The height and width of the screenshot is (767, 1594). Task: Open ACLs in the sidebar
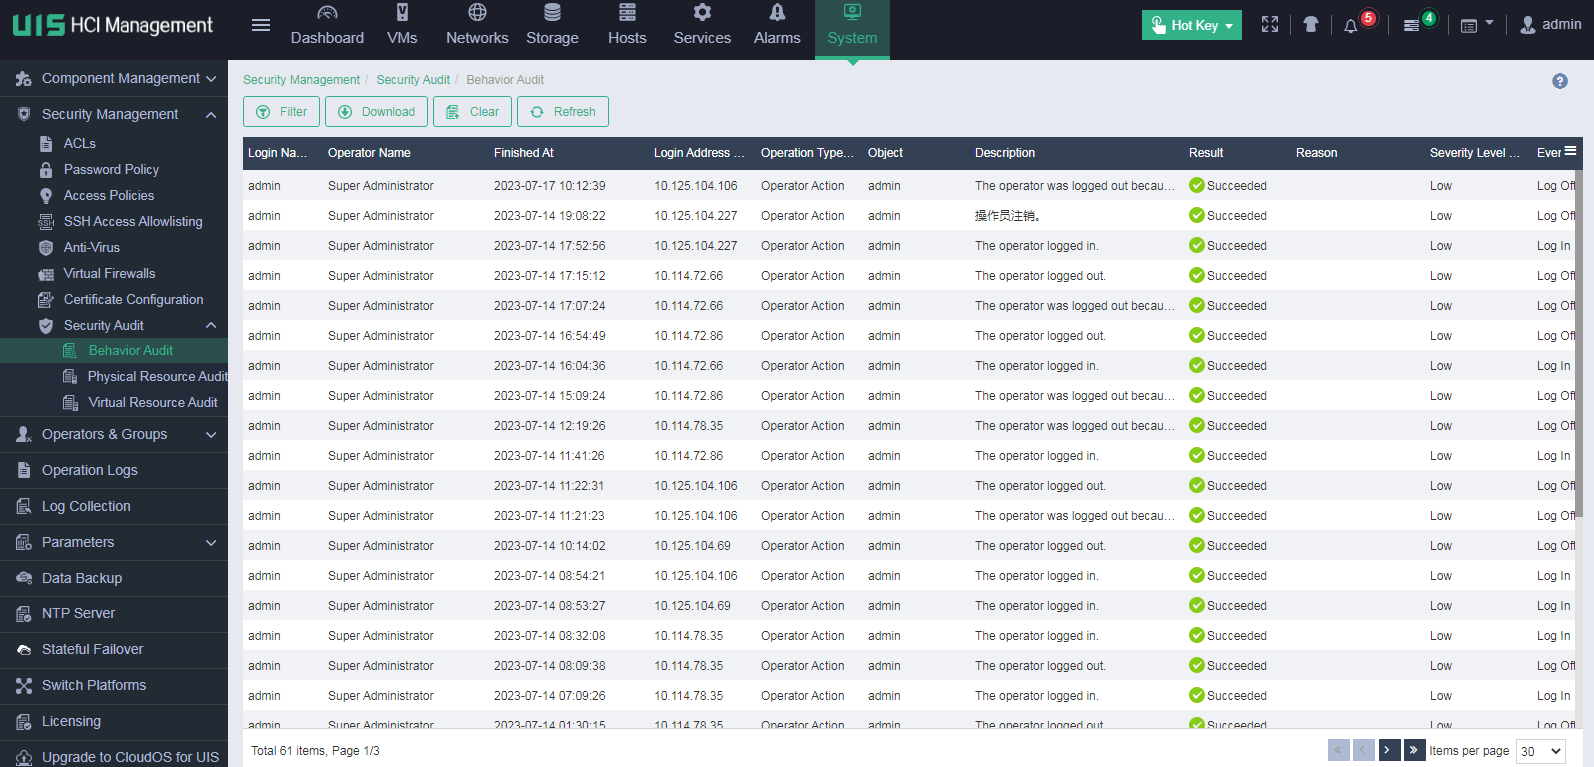tap(80, 143)
